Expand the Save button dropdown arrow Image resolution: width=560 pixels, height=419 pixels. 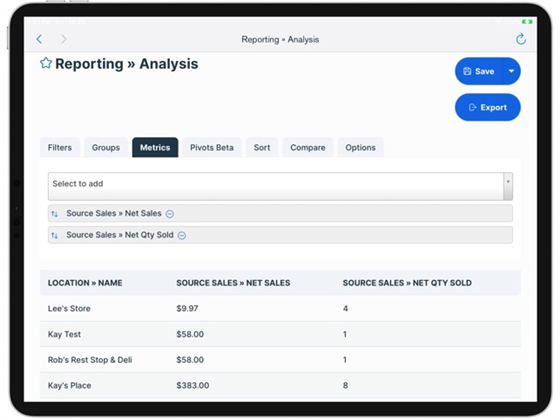[511, 71]
